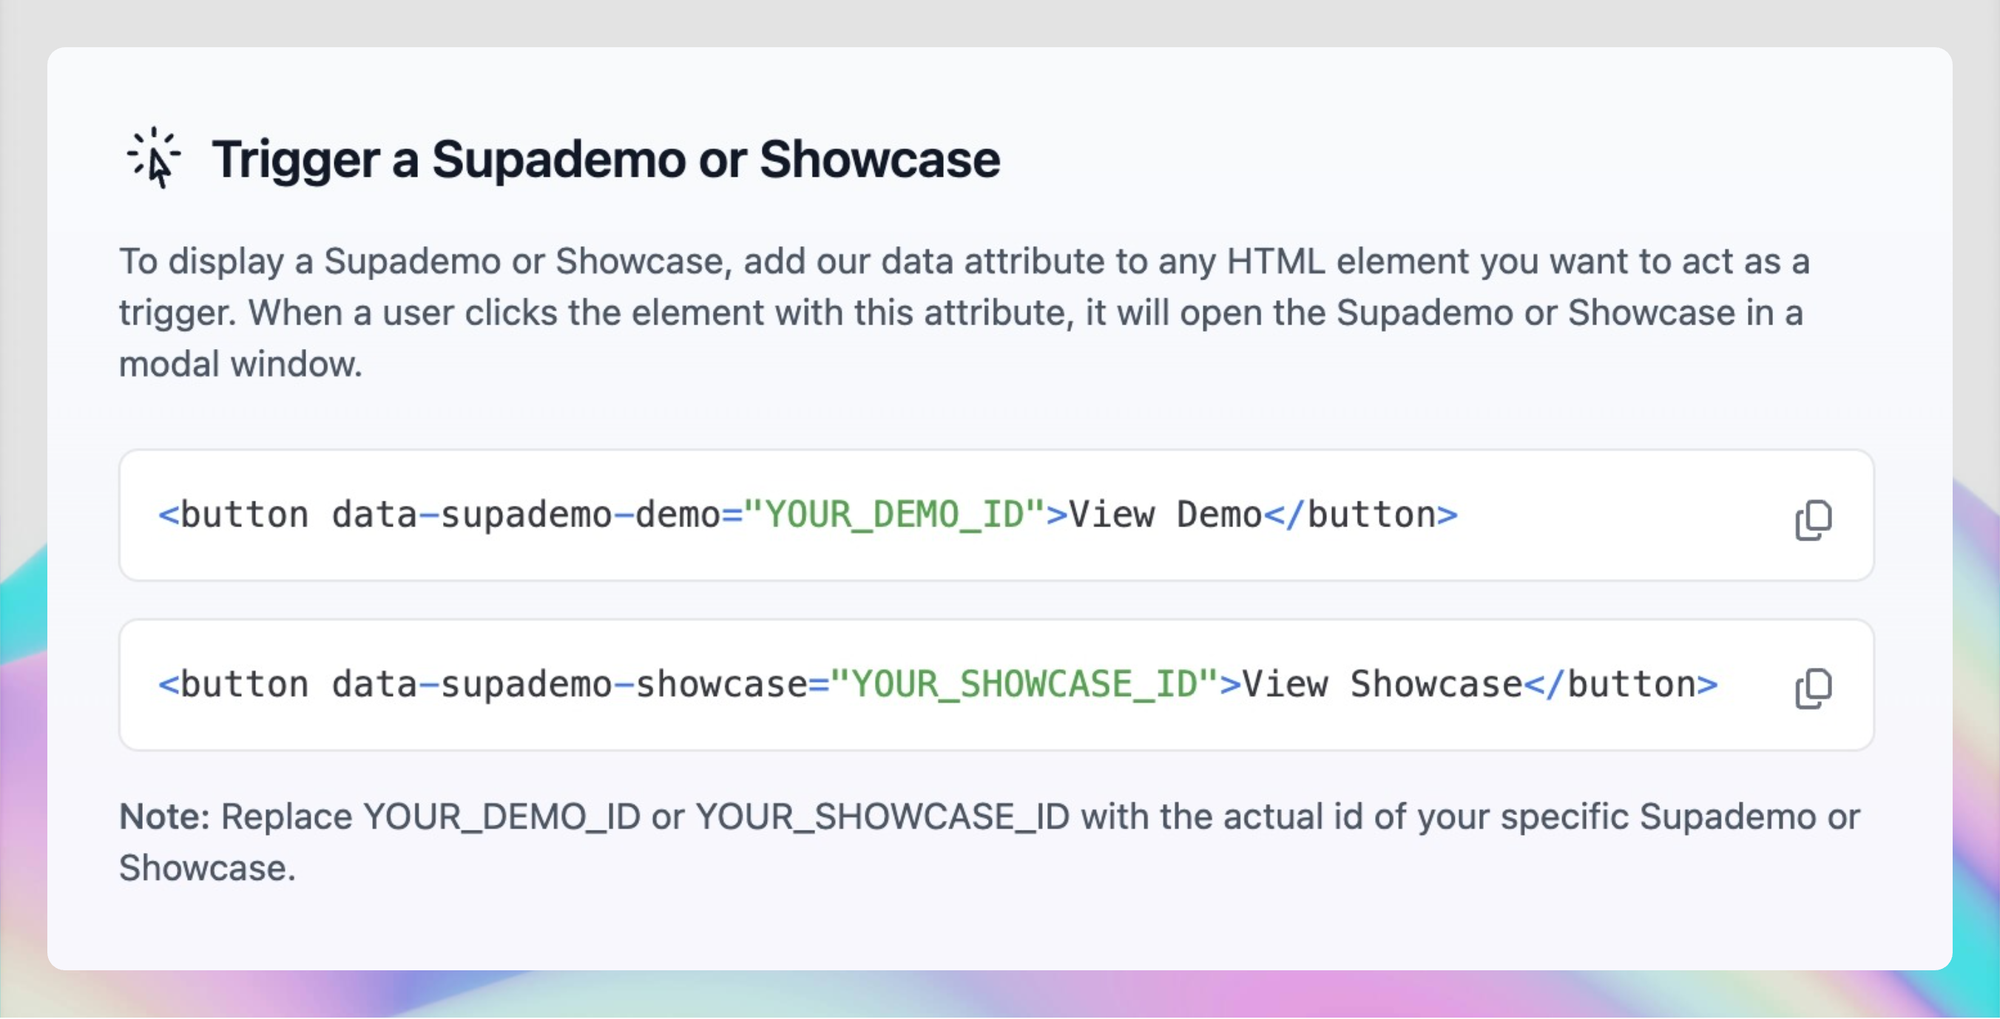This screenshot has width=2000, height=1019.
Task: Select "View Demo" text in the first snippet
Action: pos(1166,515)
